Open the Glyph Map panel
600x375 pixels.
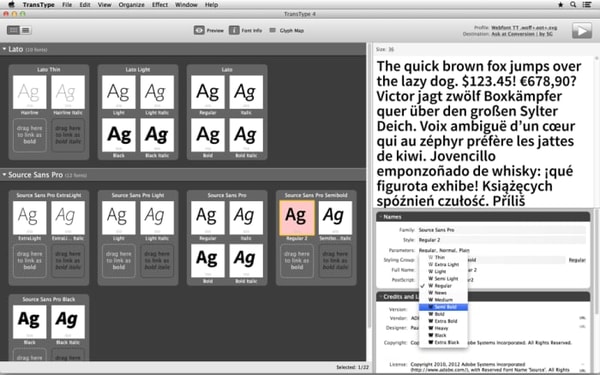tap(287, 30)
